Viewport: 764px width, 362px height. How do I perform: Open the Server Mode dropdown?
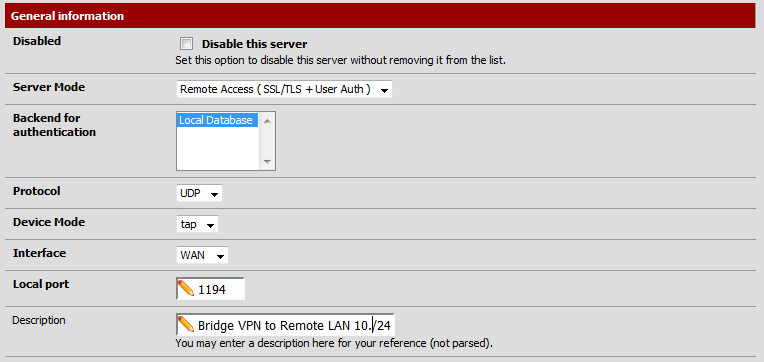(284, 90)
